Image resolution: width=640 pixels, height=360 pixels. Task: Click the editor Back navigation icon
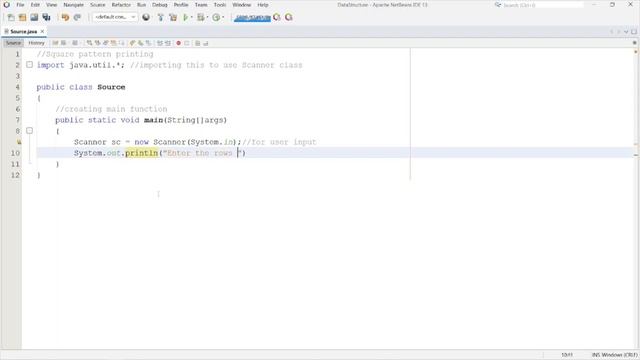(64, 43)
